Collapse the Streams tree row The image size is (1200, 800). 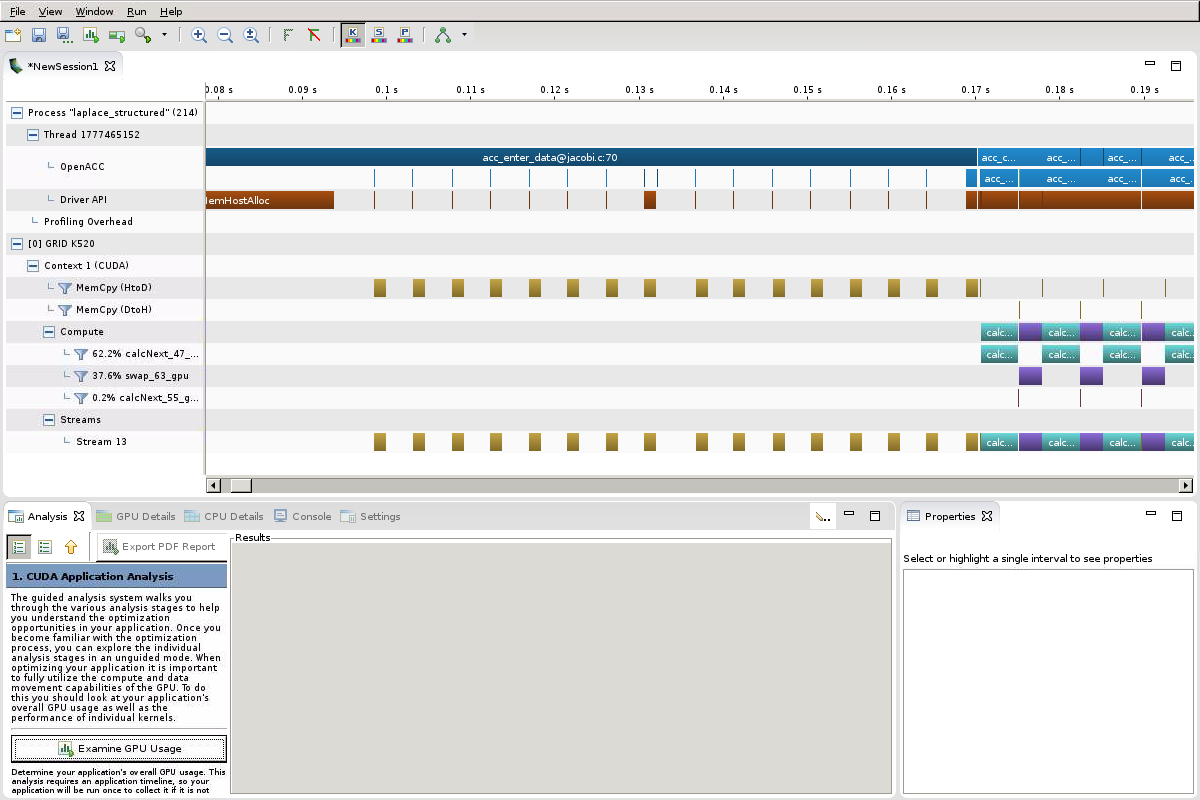pyautogui.click(x=49, y=420)
